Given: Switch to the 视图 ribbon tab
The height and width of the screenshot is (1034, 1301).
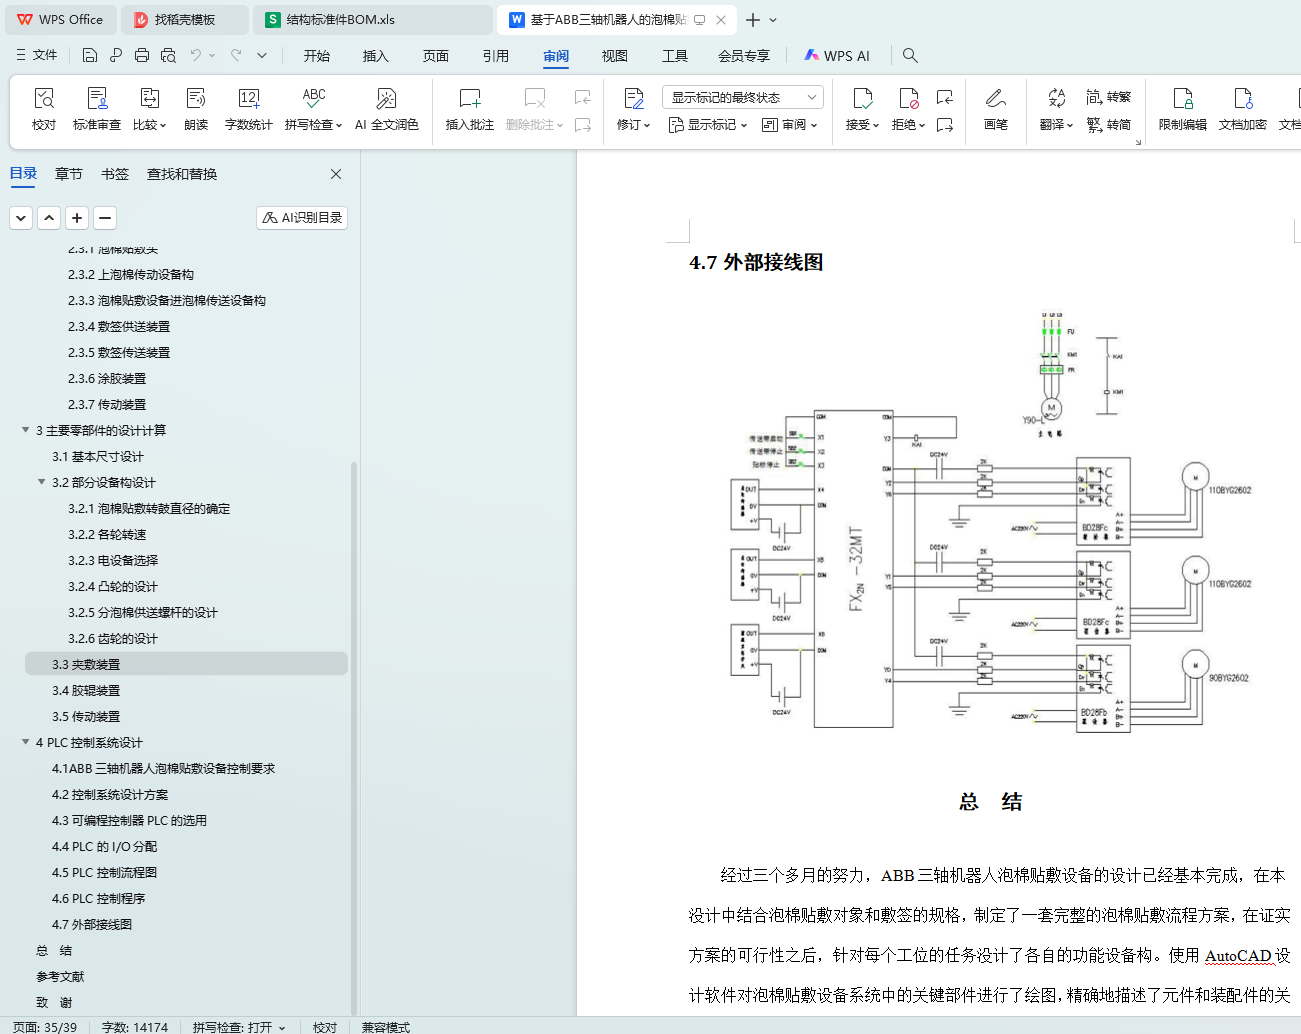Looking at the screenshot, I should tap(615, 56).
